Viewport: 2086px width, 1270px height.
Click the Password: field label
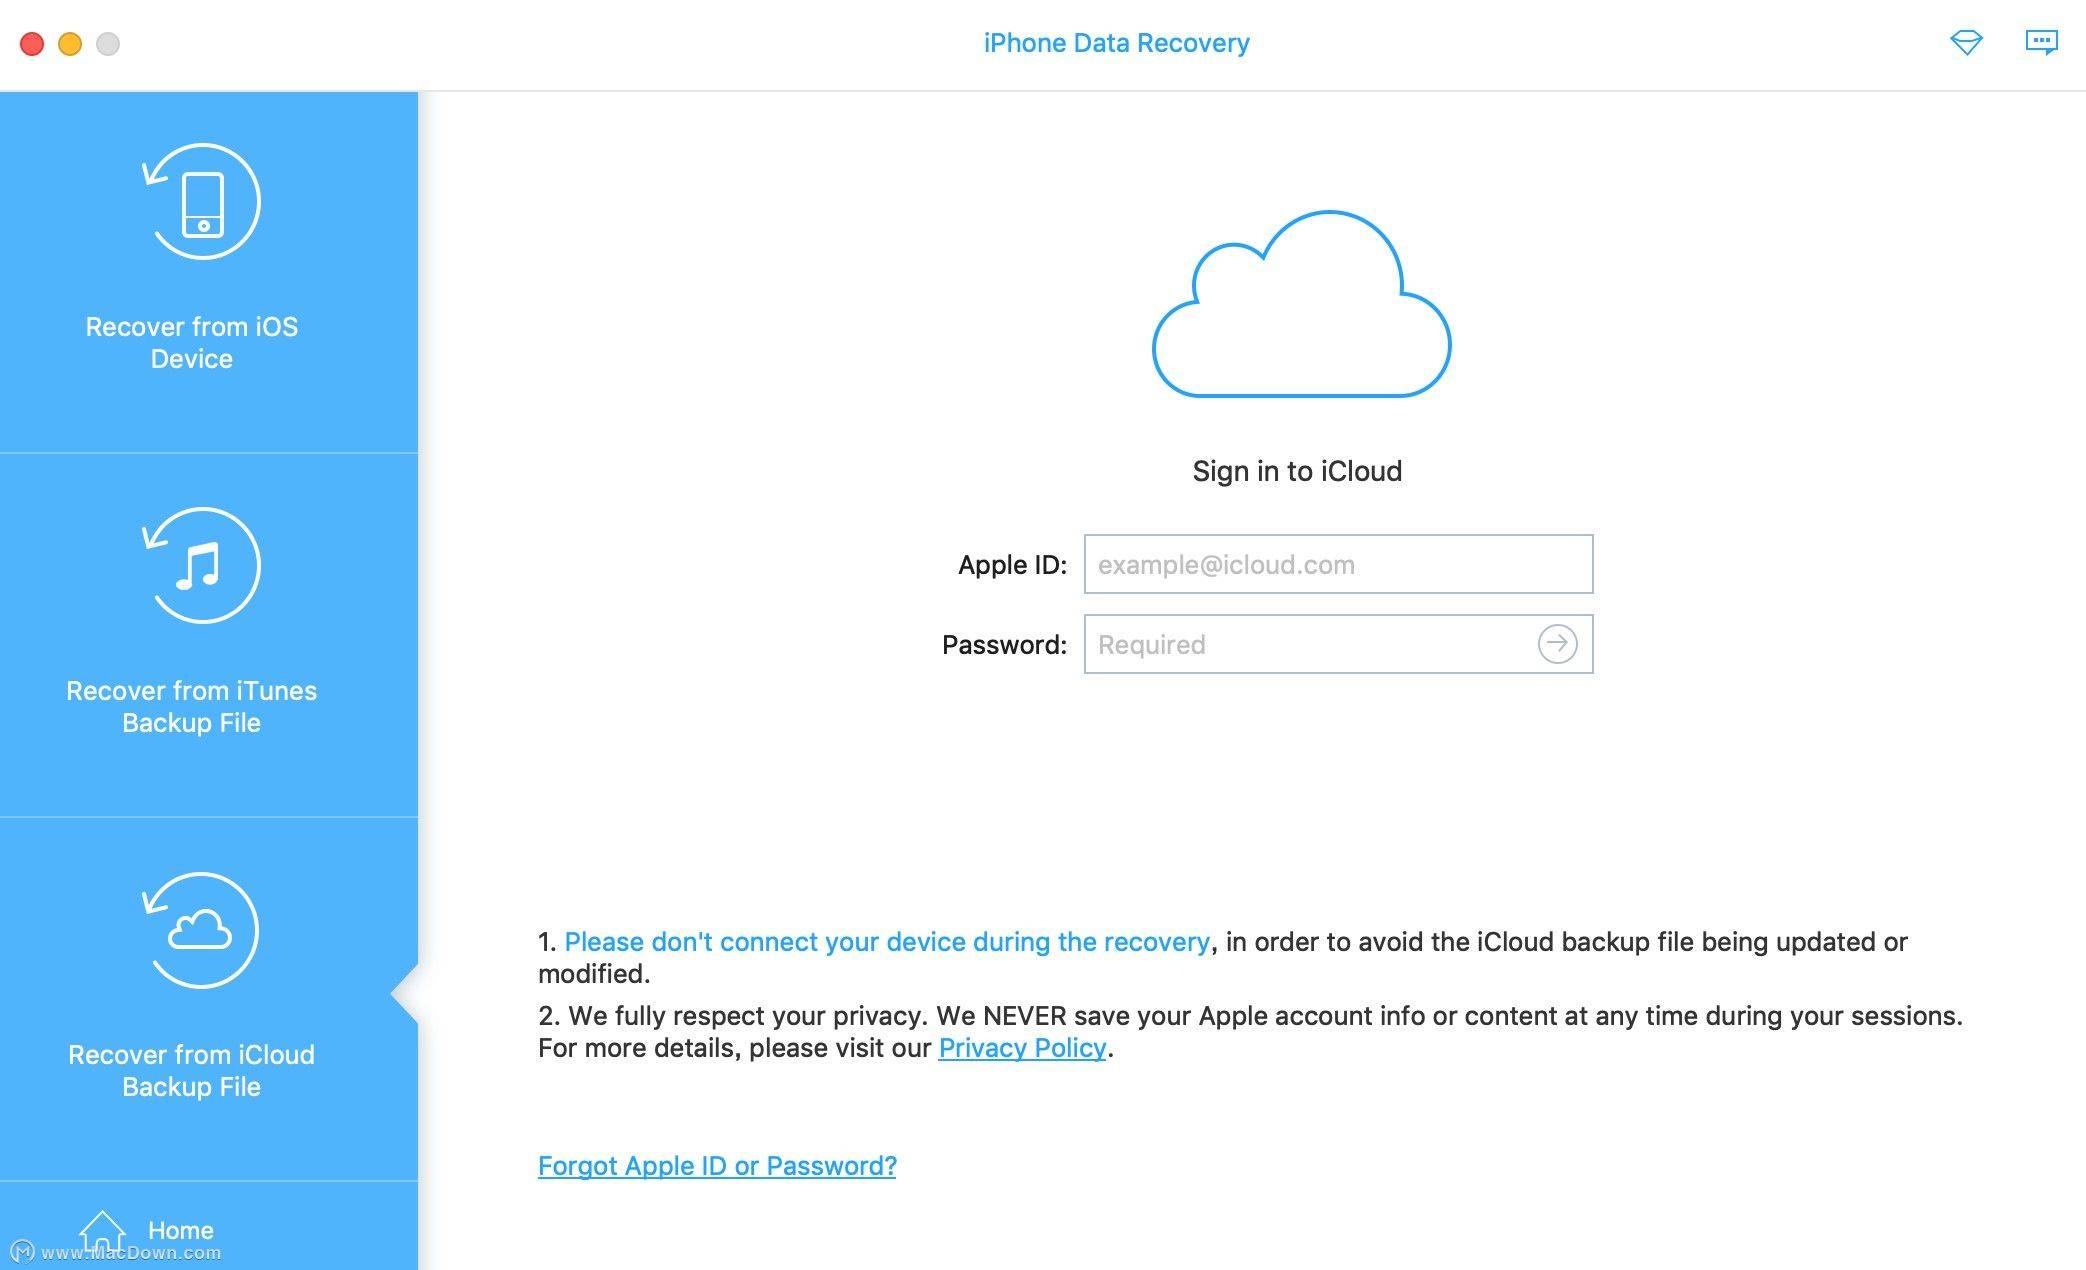click(1004, 645)
